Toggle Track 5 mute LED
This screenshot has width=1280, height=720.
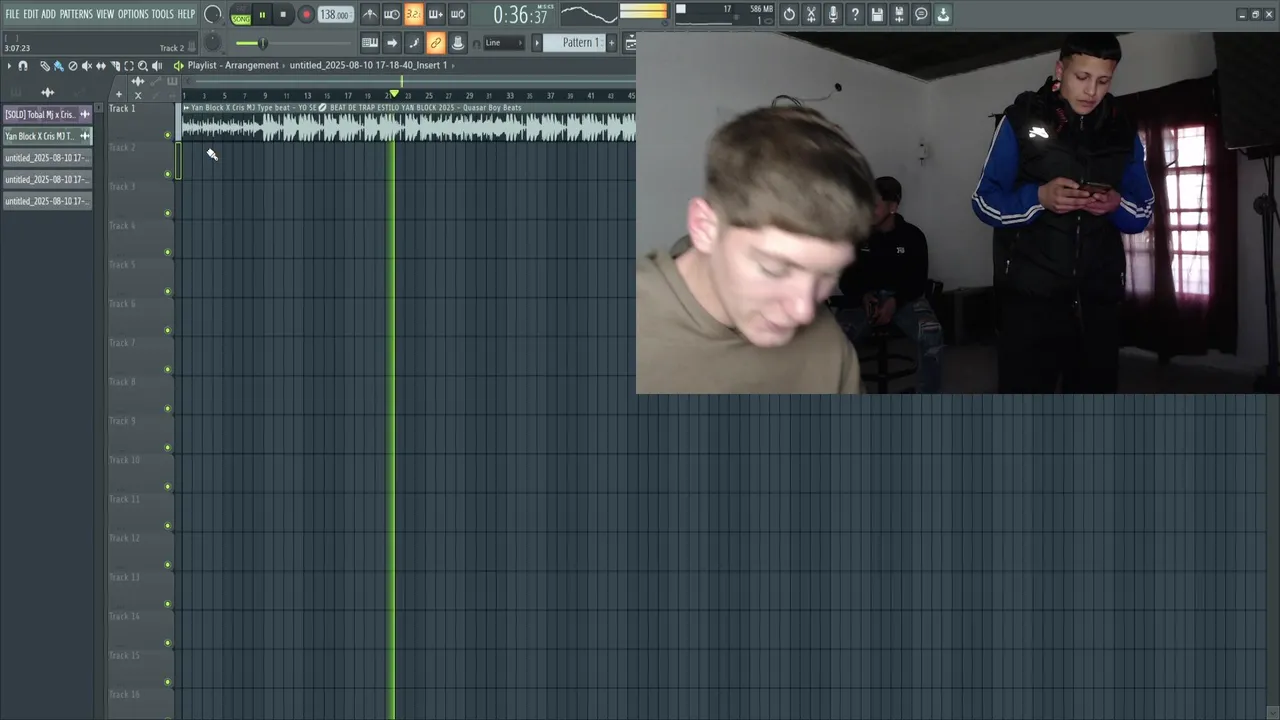168,291
